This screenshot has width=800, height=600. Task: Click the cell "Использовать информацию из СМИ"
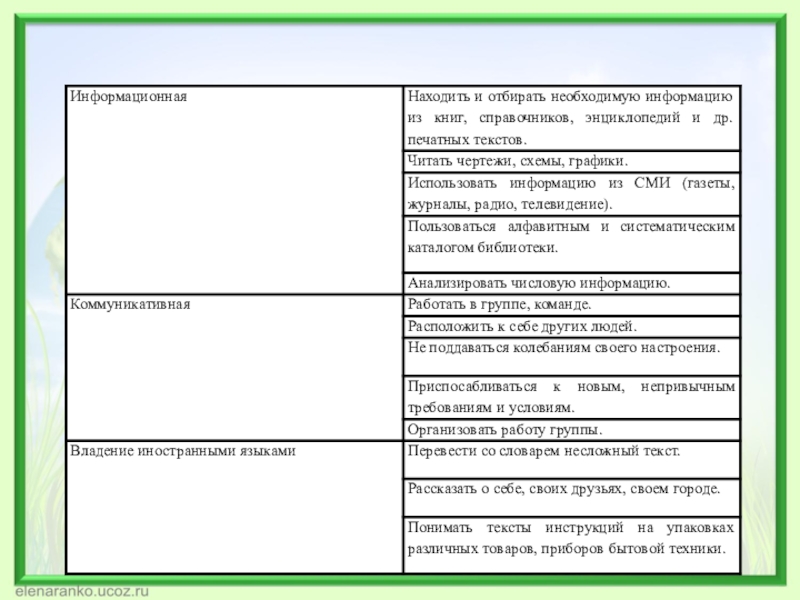point(571,194)
